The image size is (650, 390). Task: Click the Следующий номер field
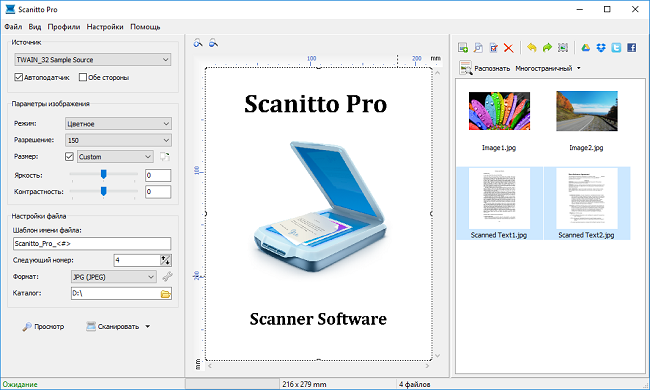[x=137, y=260]
